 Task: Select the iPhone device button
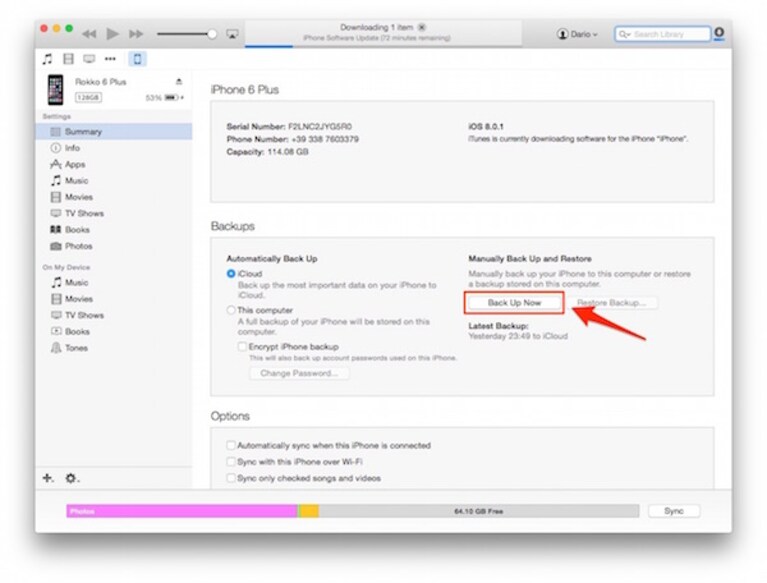point(137,59)
